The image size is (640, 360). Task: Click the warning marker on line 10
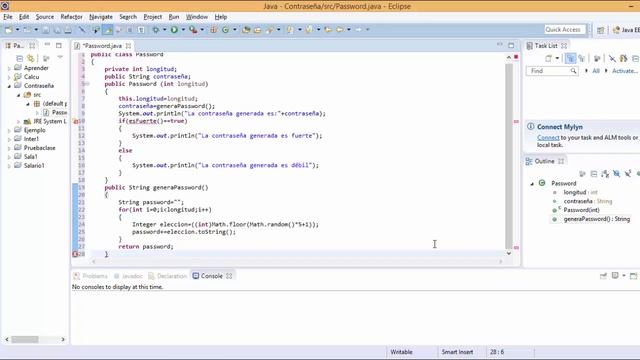pyautogui.click(x=75, y=121)
